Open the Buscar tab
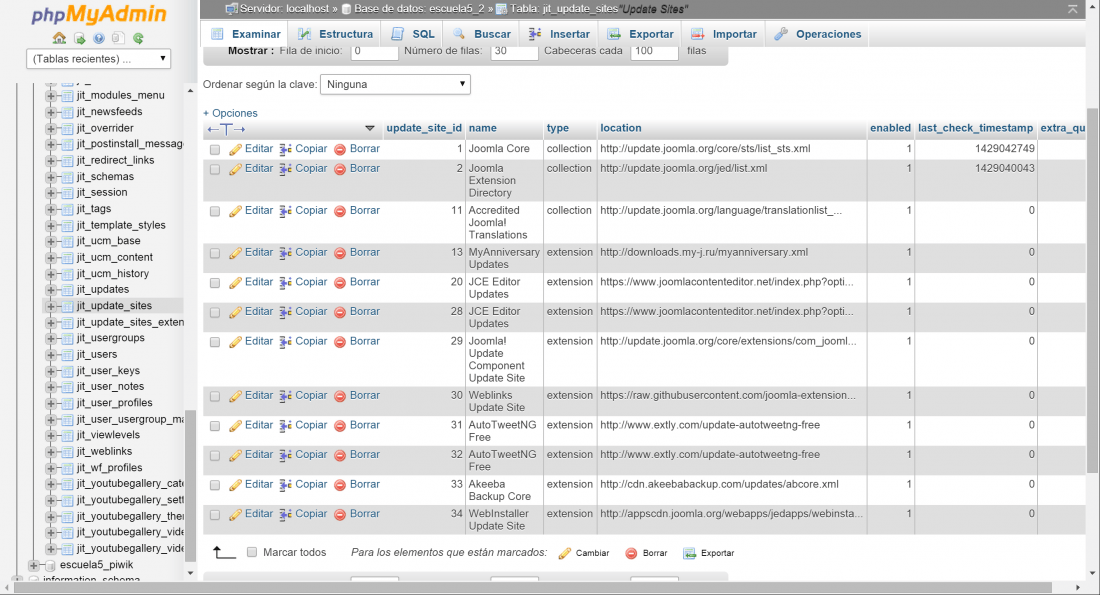The height and width of the screenshot is (595, 1100). [x=482, y=34]
